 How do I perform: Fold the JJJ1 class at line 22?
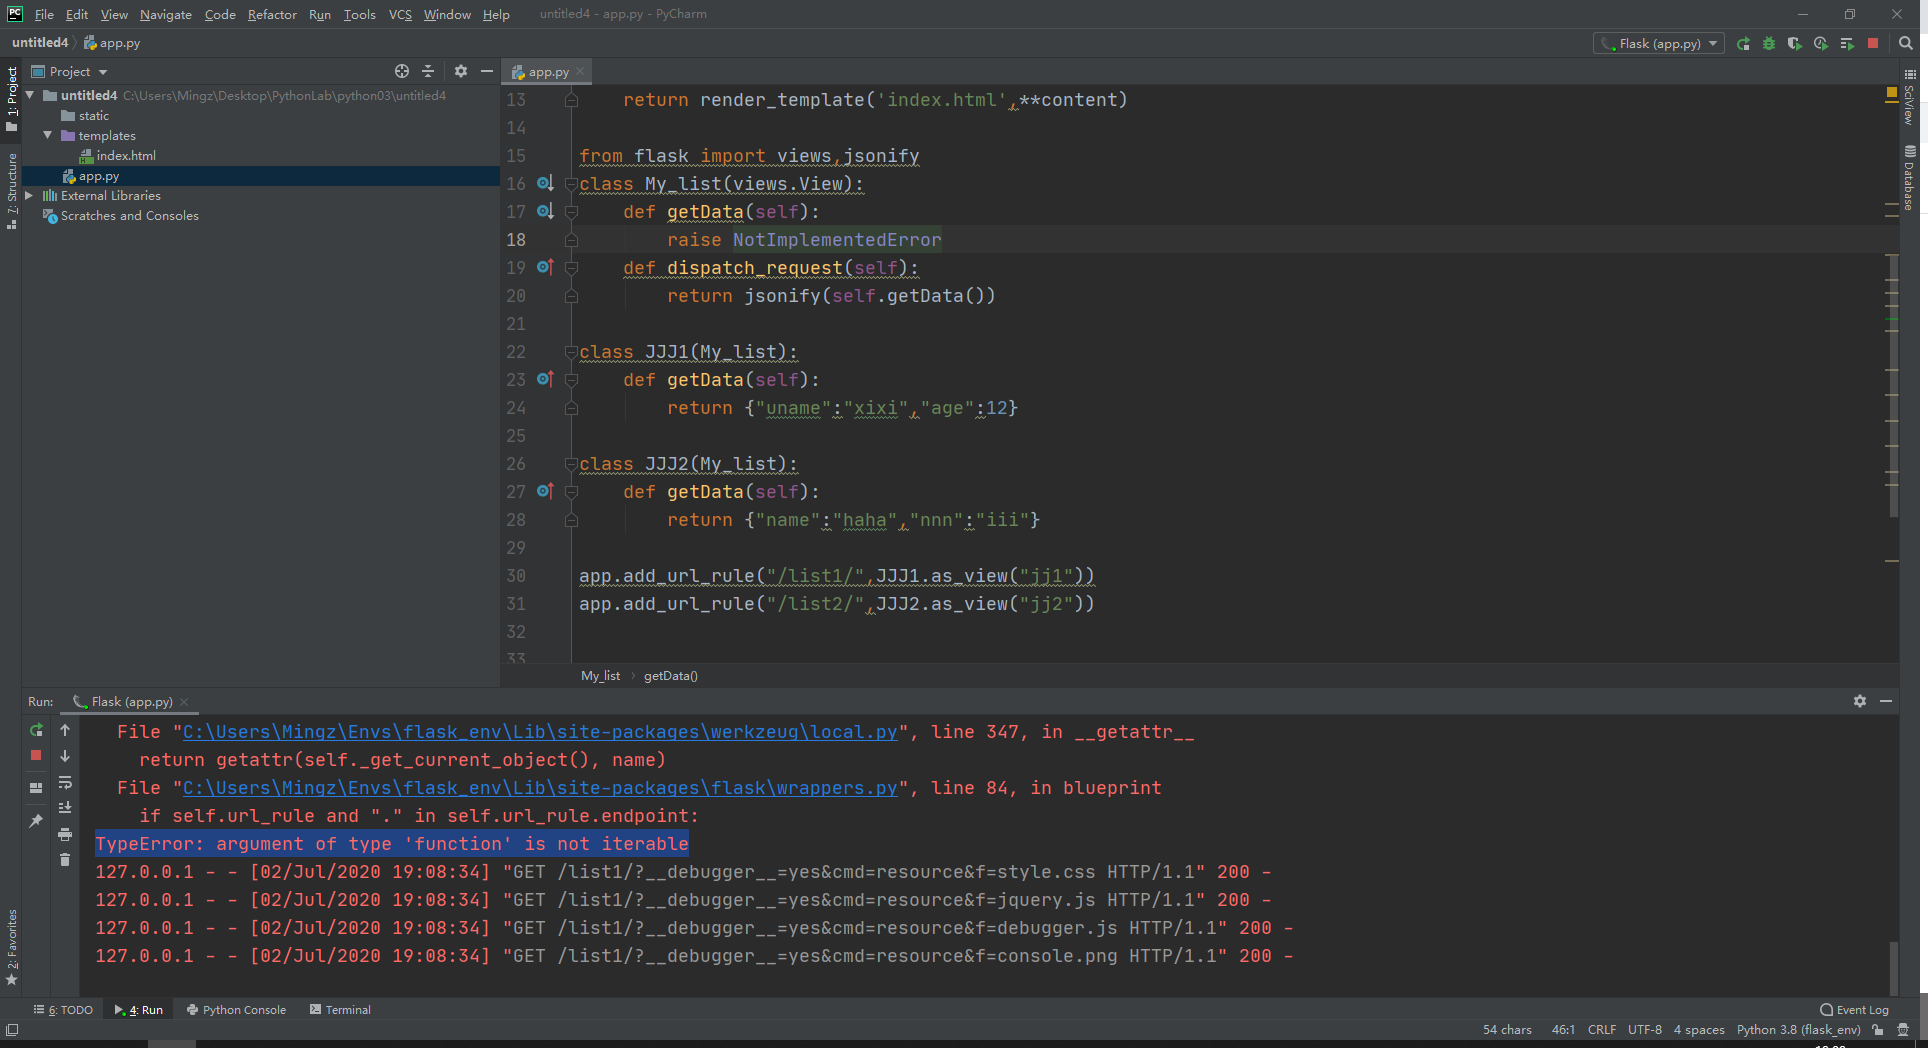[571, 351]
